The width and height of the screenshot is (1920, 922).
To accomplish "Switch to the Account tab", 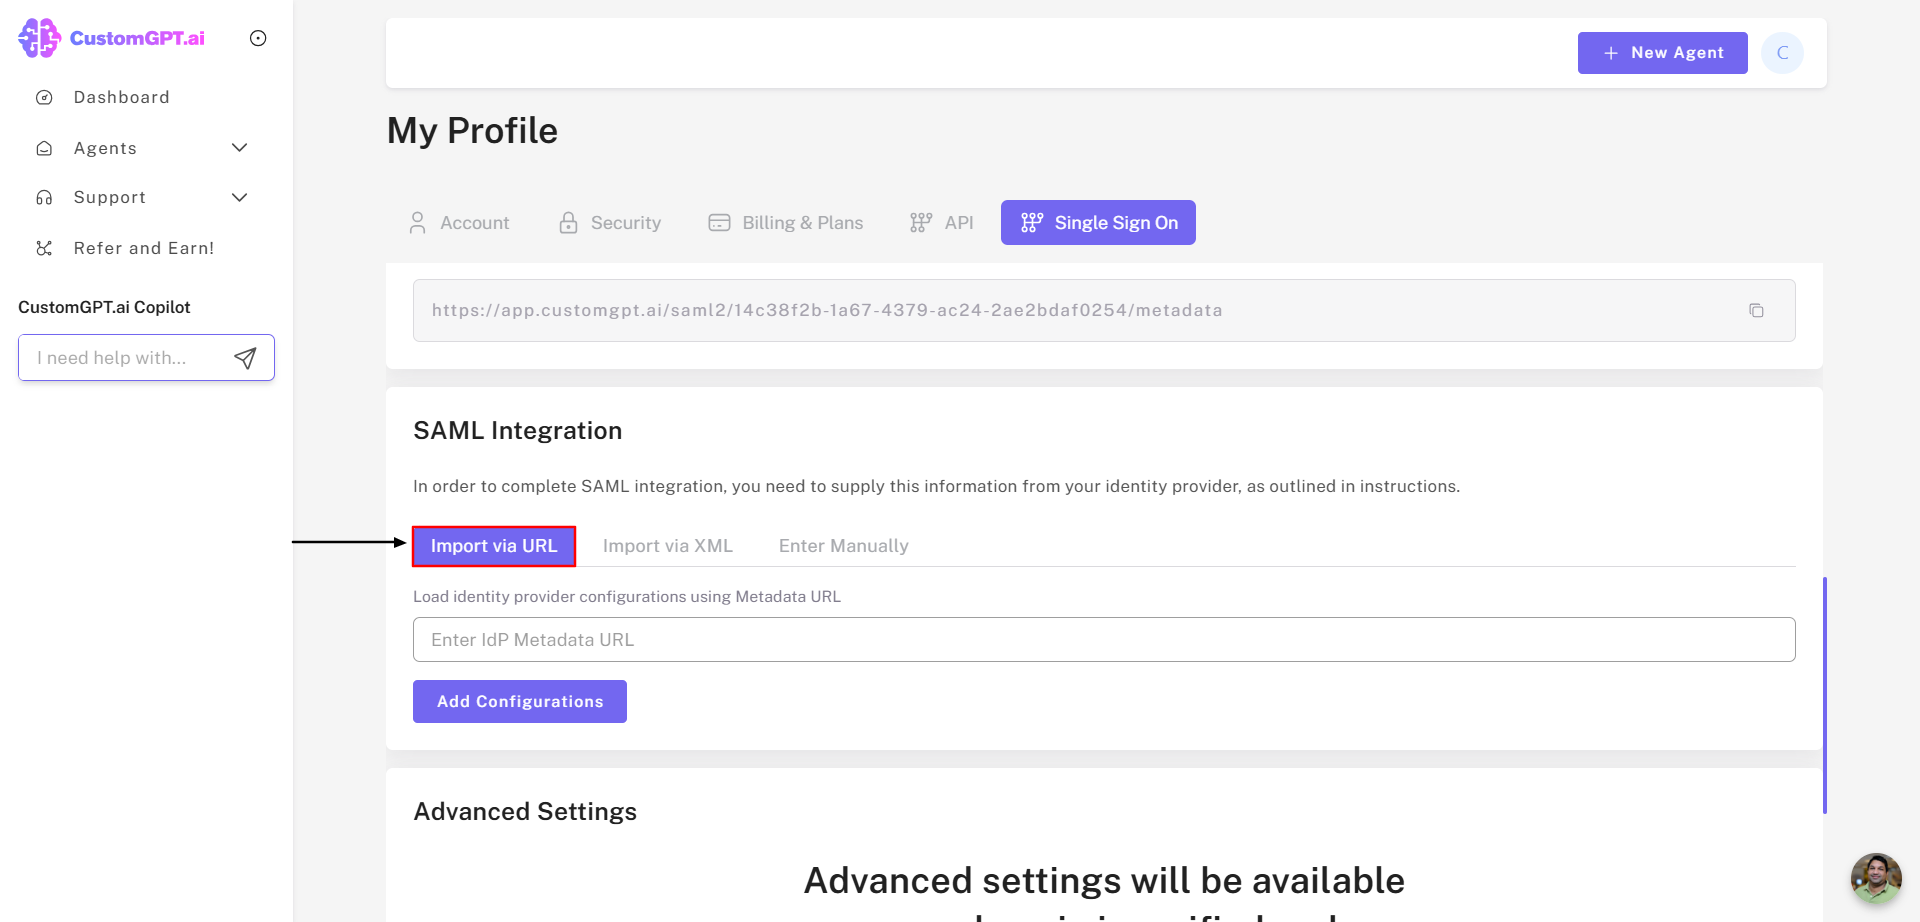I will click(460, 223).
